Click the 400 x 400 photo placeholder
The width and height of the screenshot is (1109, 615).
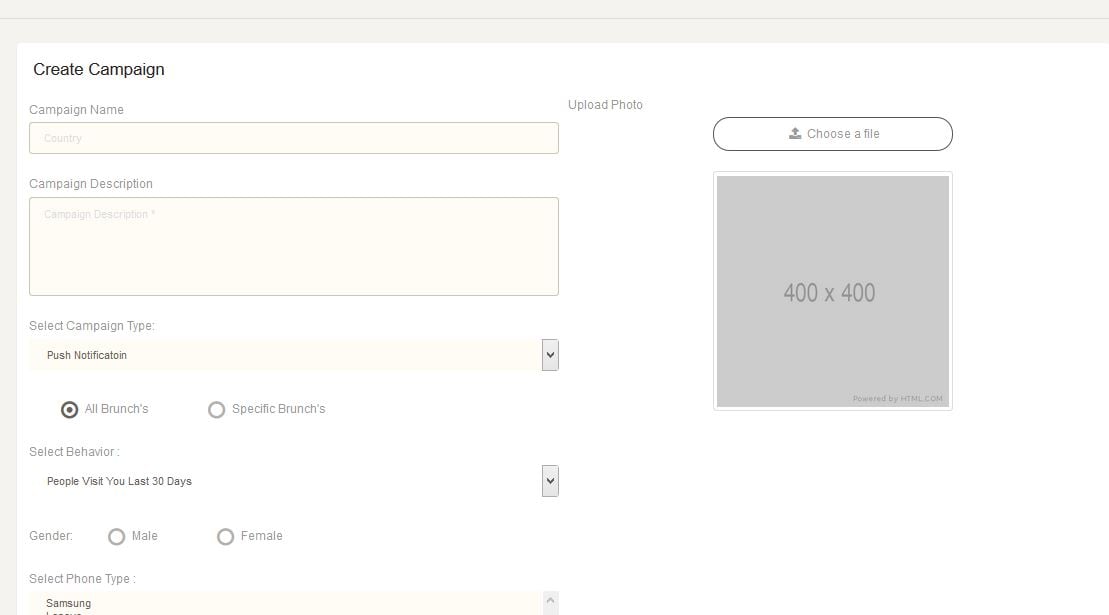click(832, 291)
